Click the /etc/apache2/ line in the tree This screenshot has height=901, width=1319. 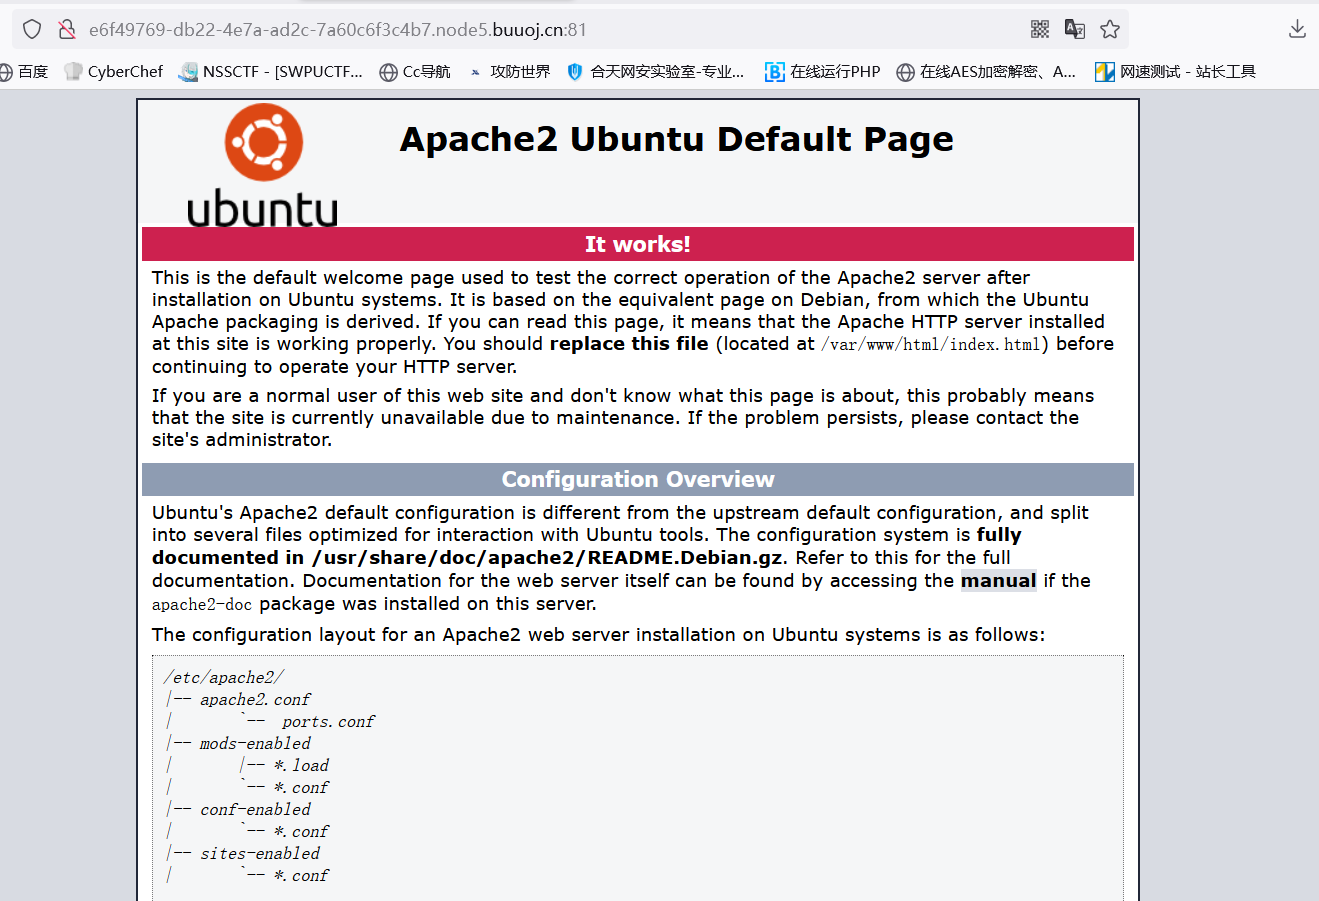[x=224, y=677]
